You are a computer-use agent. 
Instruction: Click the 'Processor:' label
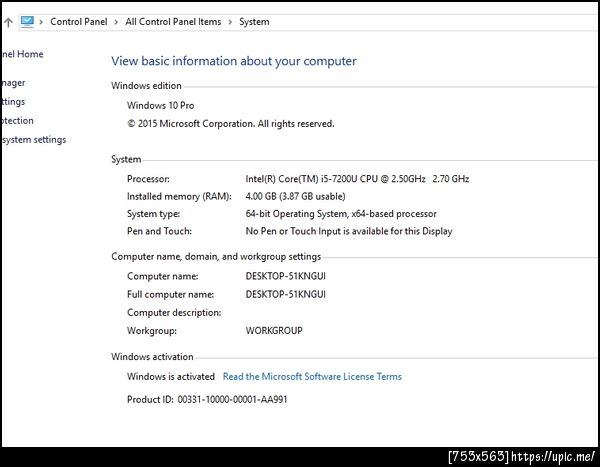[148, 179]
